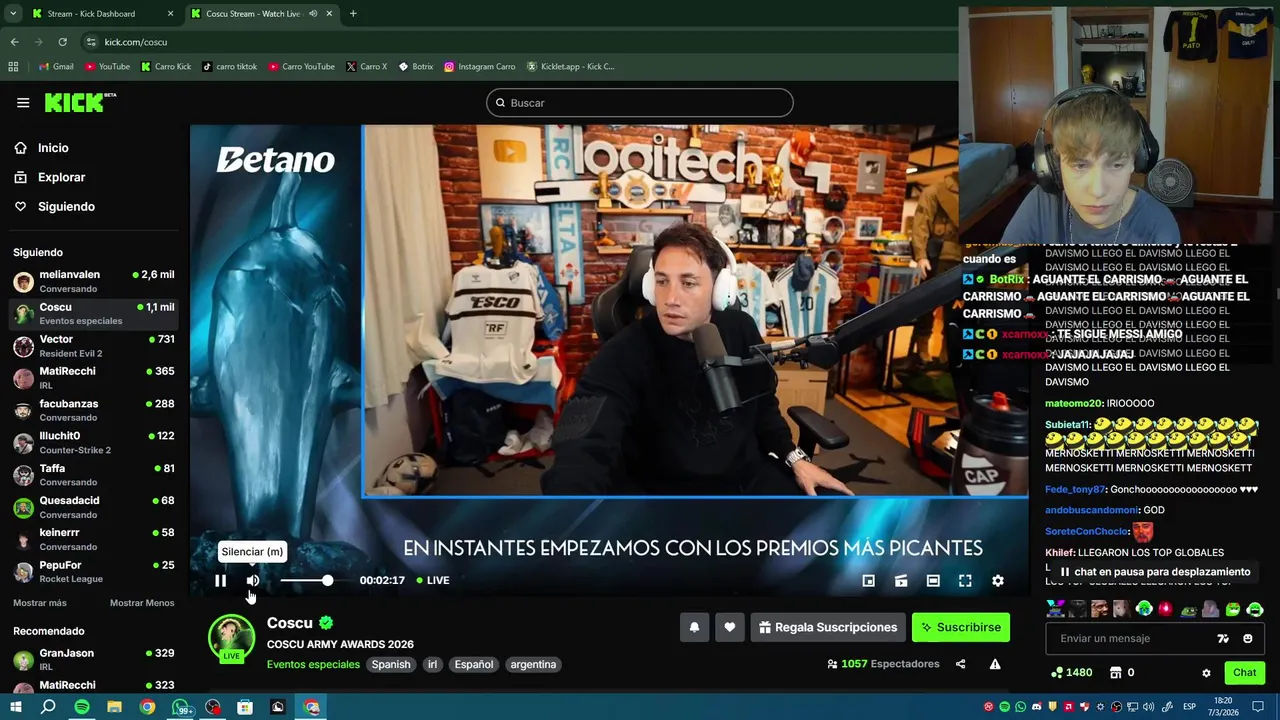Pause the live stream playback

coord(220,580)
